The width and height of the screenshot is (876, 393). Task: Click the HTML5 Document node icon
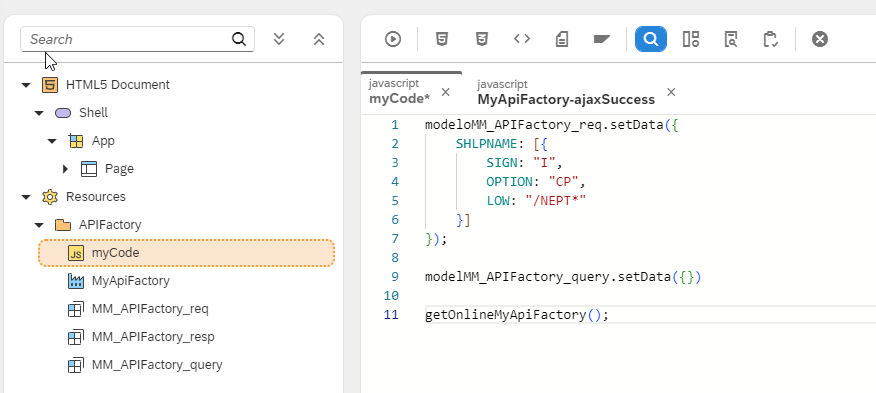pos(50,85)
